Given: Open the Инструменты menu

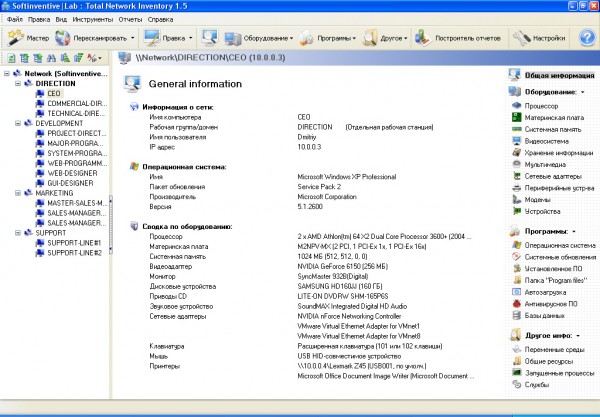Looking at the screenshot, I should pos(92,18).
